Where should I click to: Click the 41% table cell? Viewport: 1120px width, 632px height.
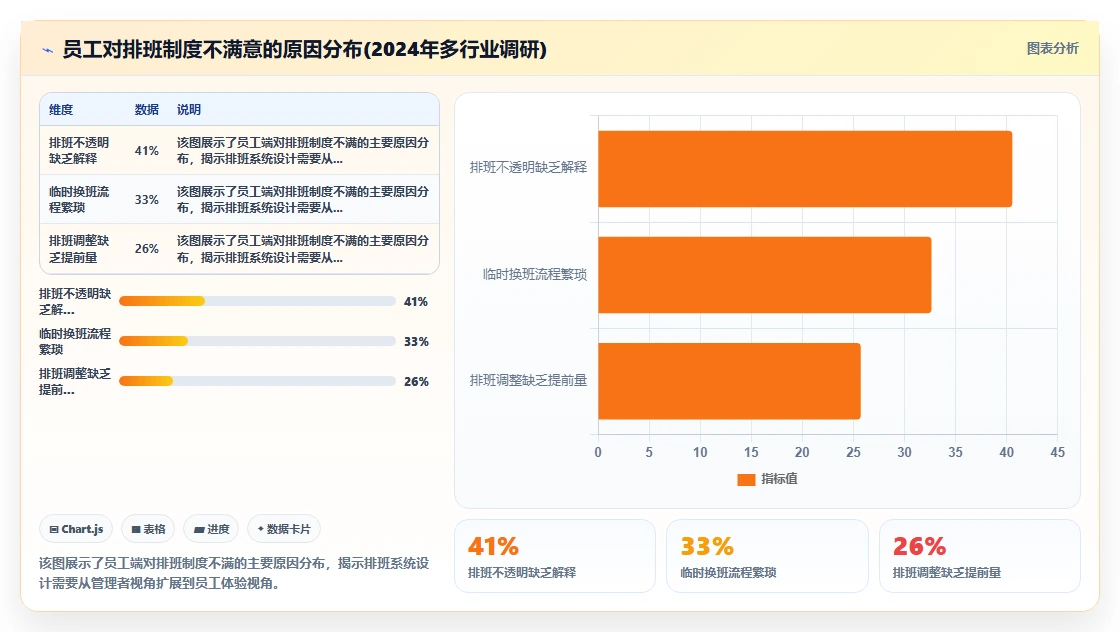pyautogui.click(x=146, y=151)
